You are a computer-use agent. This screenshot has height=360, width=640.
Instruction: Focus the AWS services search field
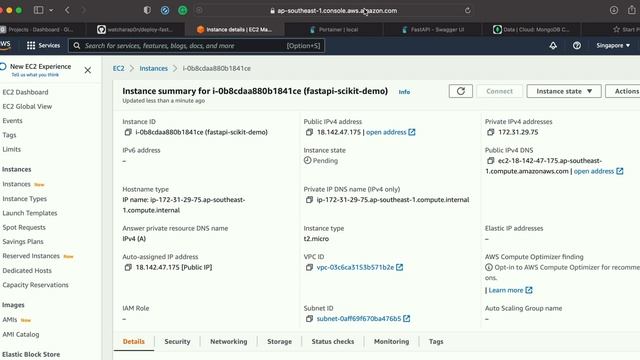click(197, 45)
